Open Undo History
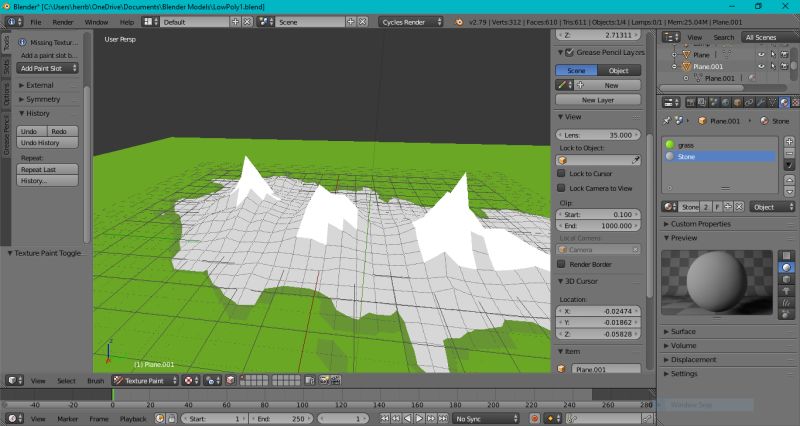The width and height of the screenshot is (800, 426). 47,143
